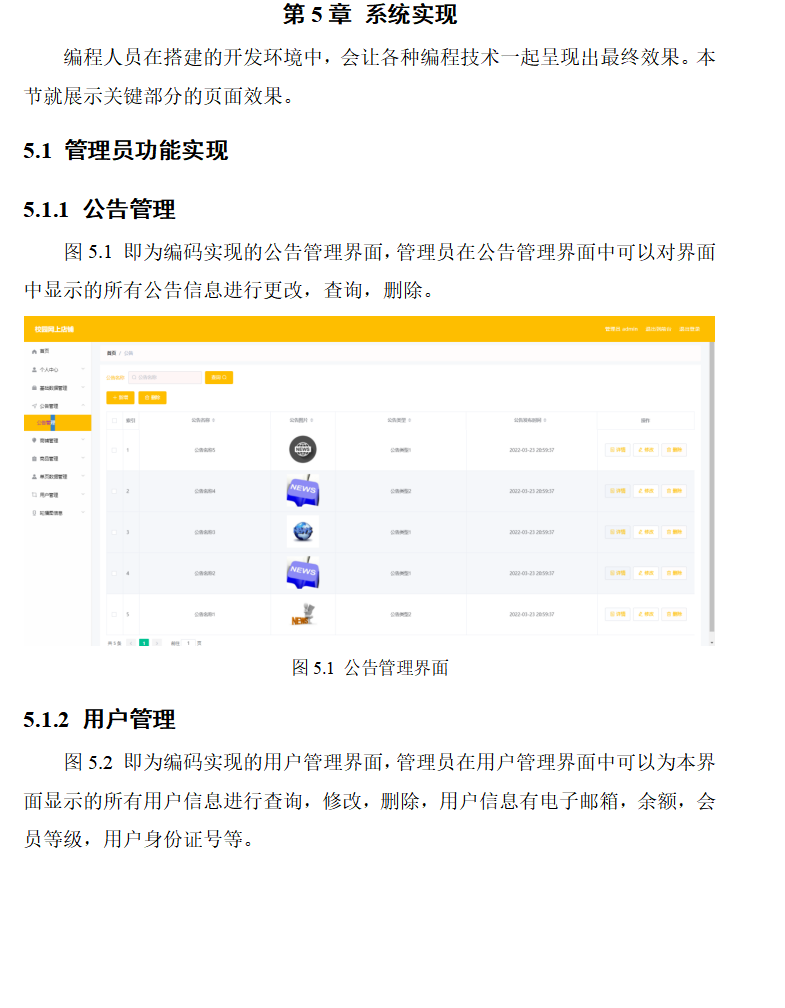The image size is (785, 1008).
Task: Click the 新增 add button
Action: tap(120, 397)
